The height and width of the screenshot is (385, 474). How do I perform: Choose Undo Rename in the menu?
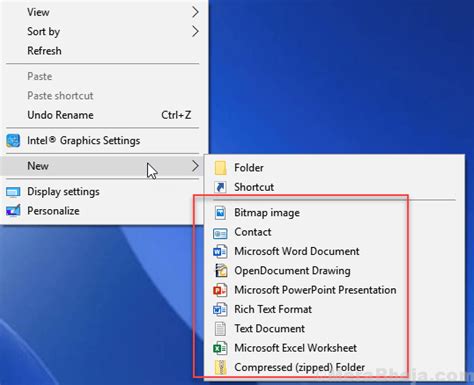103,115
